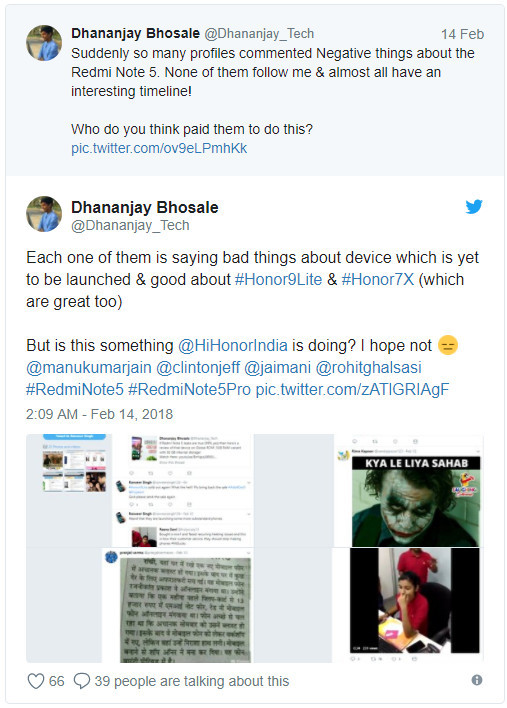Open replies via speech bubble icon

click(82, 681)
